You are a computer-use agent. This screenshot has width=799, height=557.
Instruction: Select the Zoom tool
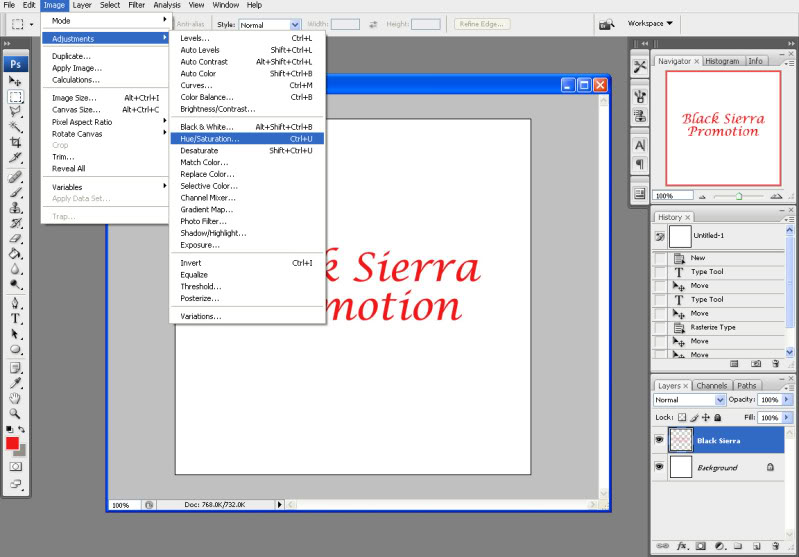tap(15, 413)
